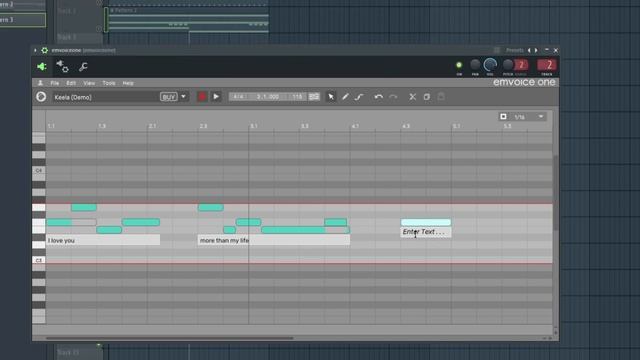Open the green gear plugin options in title bar
The width and height of the screenshot is (640, 360).
click(x=44, y=50)
